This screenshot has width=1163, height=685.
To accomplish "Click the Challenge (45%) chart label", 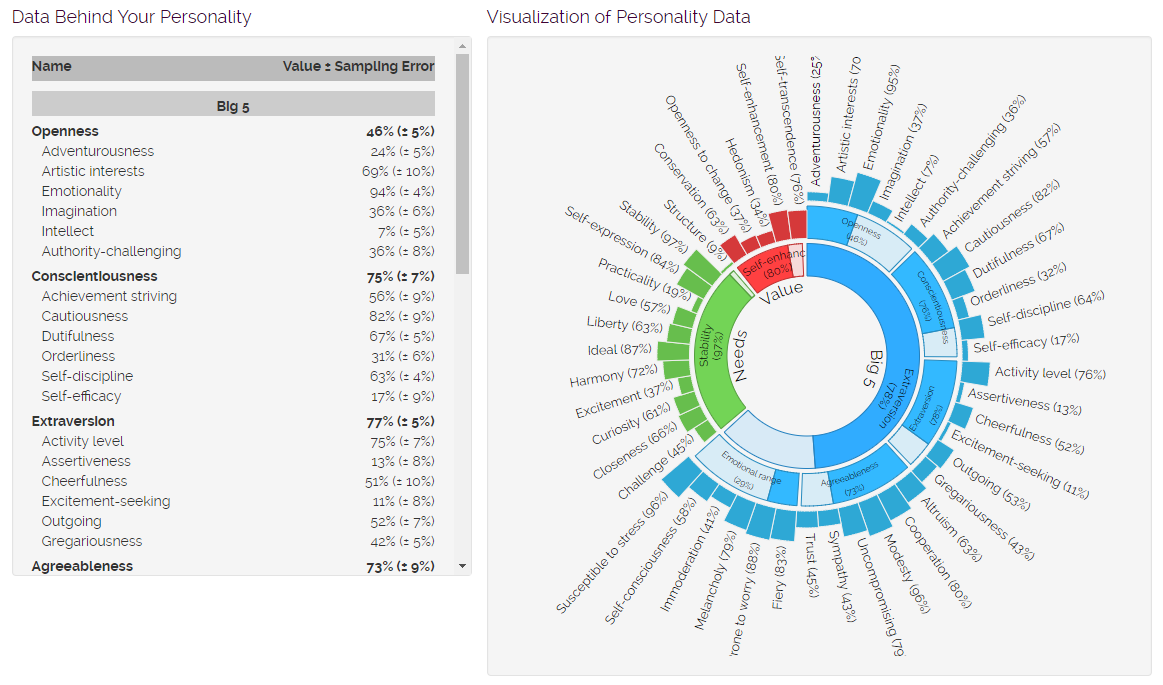I will pyautogui.click(x=656, y=466).
